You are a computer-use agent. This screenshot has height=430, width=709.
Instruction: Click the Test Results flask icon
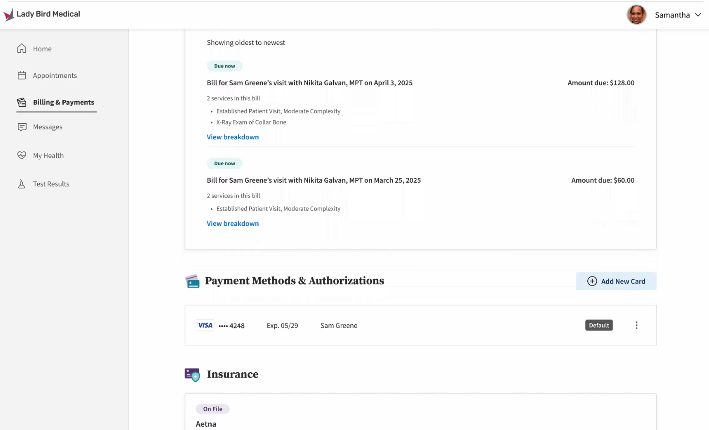(22, 184)
